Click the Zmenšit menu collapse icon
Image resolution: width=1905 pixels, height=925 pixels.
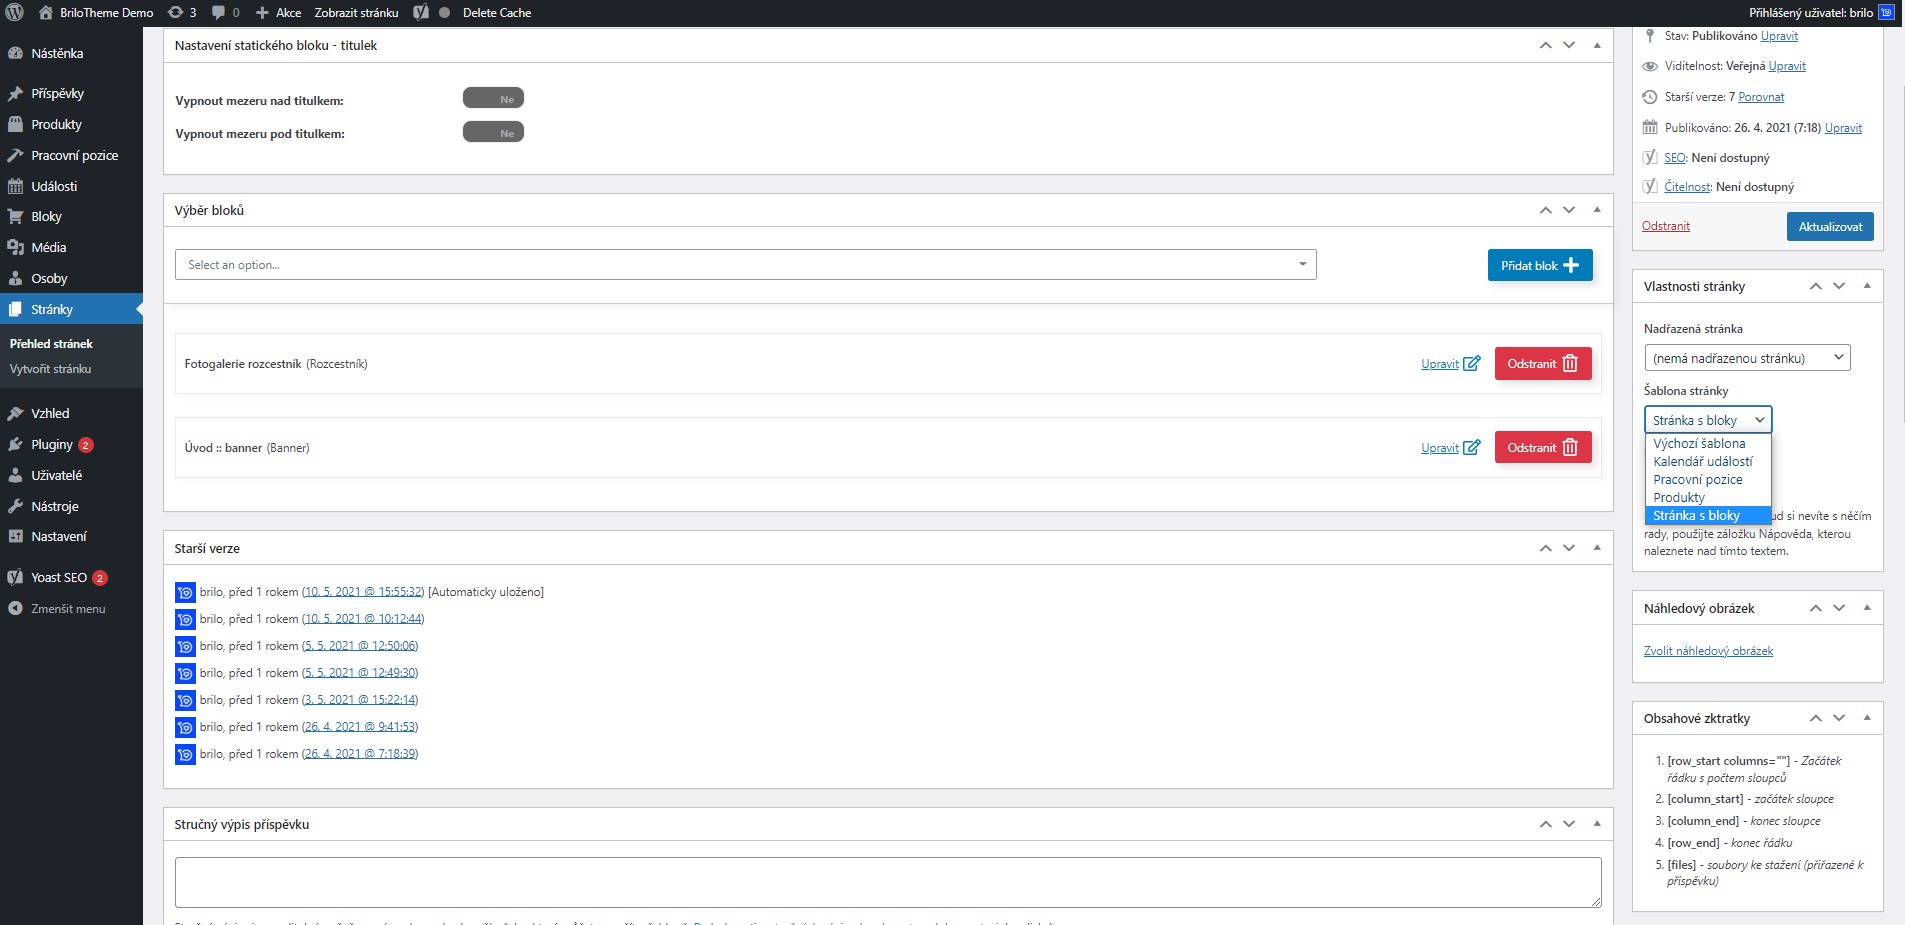[15, 609]
